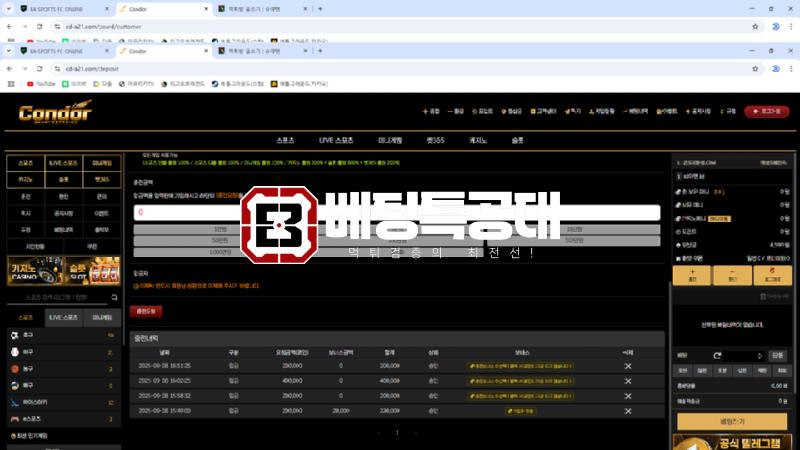Open 공지사항 in the top header menu
This screenshot has height=450, width=800.
coord(698,111)
